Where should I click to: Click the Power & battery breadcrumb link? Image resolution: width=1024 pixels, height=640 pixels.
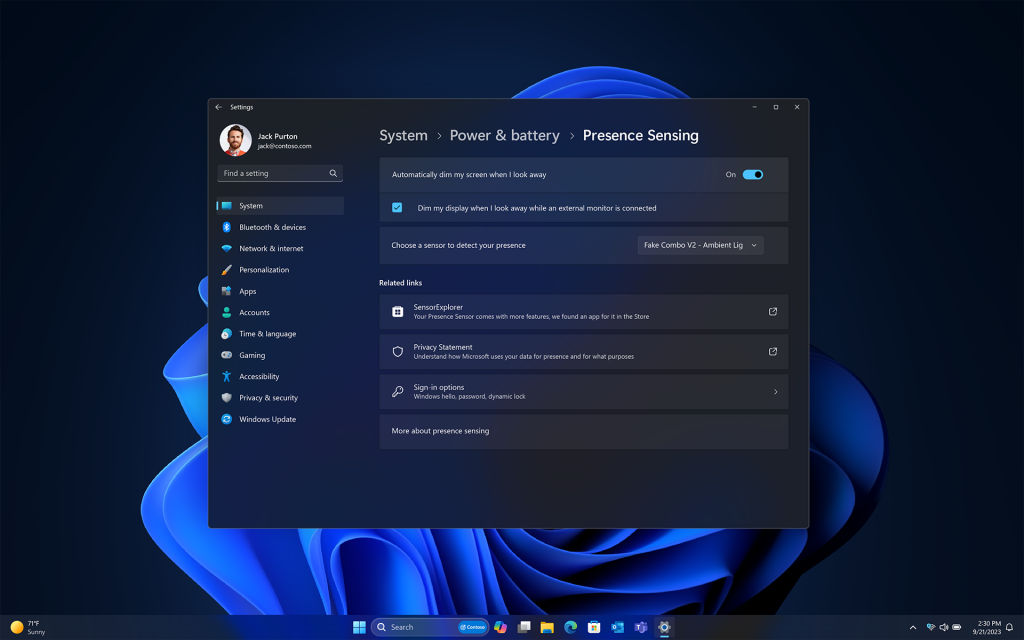pyautogui.click(x=505, y=135)
